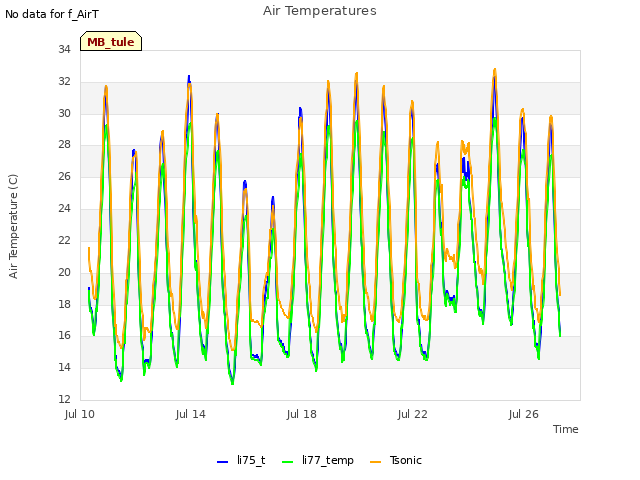Viewport: 640px width, 480px height.
Task: Click the Jul 10 x-axis tick label
Action: pyautogui.click(x=80, y=414)
